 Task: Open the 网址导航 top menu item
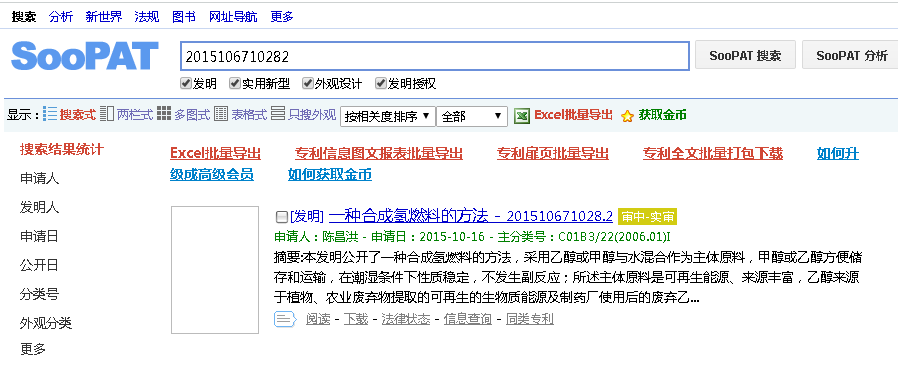click(x=233, y=17)
